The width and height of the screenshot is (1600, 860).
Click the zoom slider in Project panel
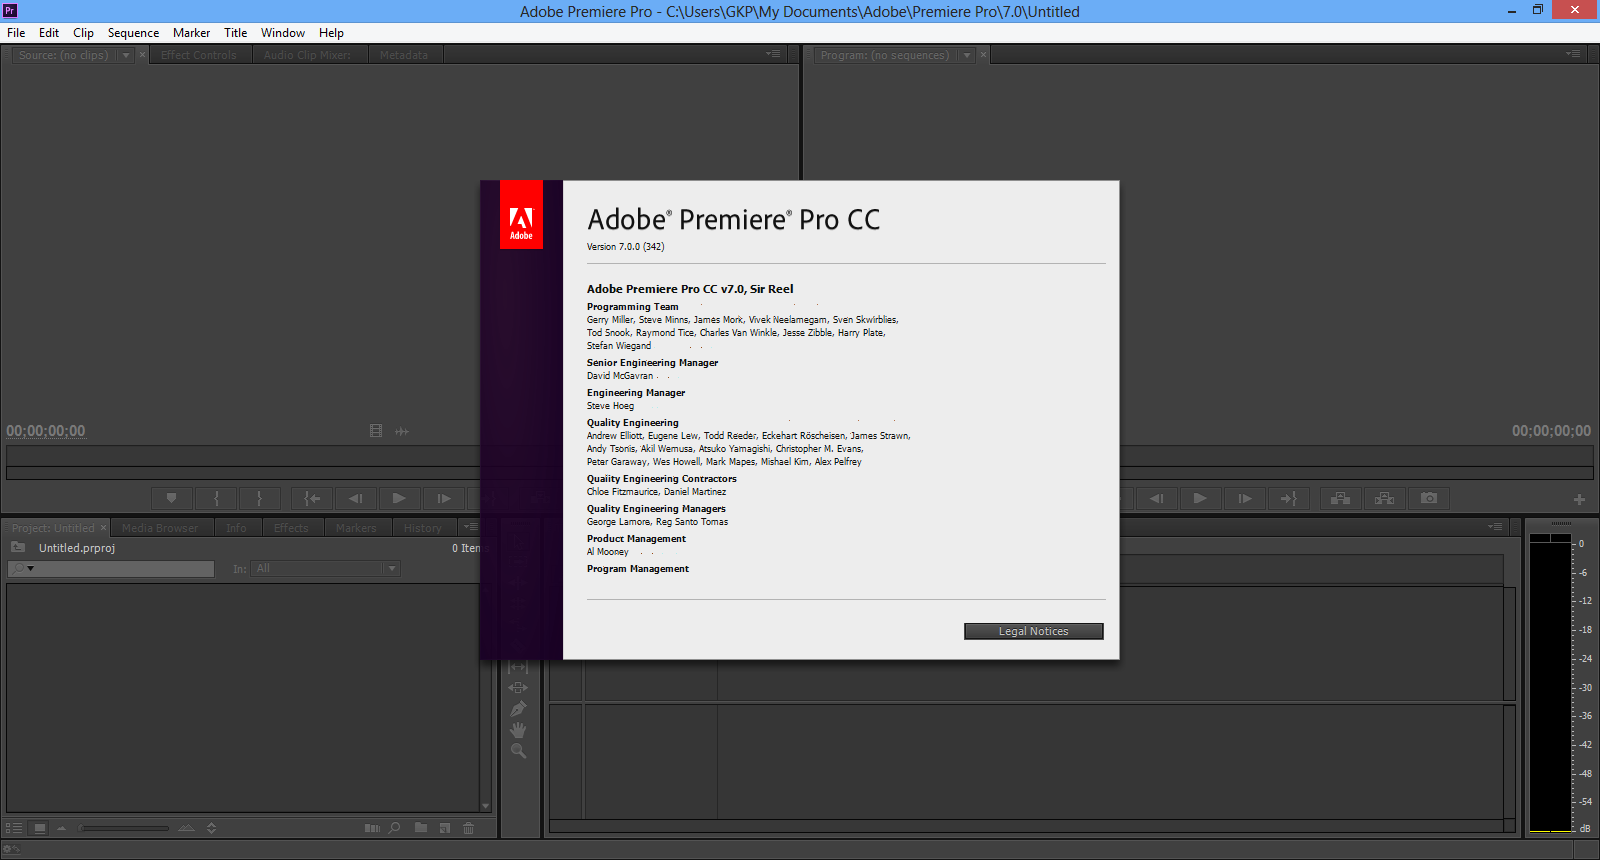tap(124, 828)
